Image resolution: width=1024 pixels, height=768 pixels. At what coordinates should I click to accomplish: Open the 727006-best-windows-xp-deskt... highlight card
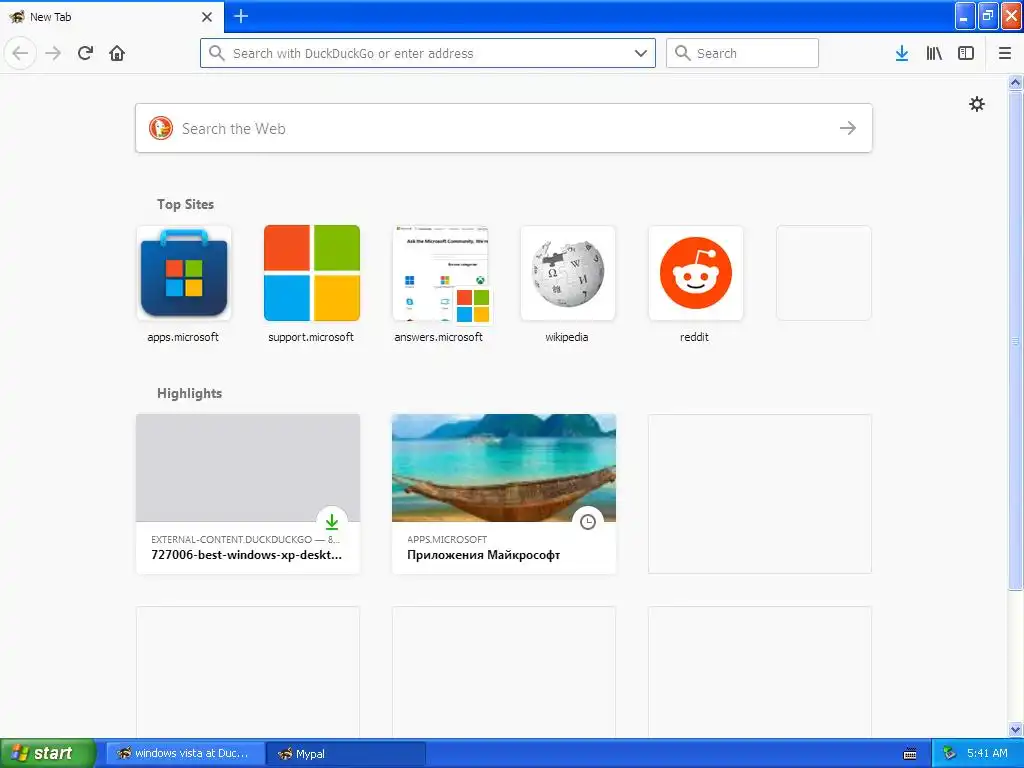click(x=248, y=494)
